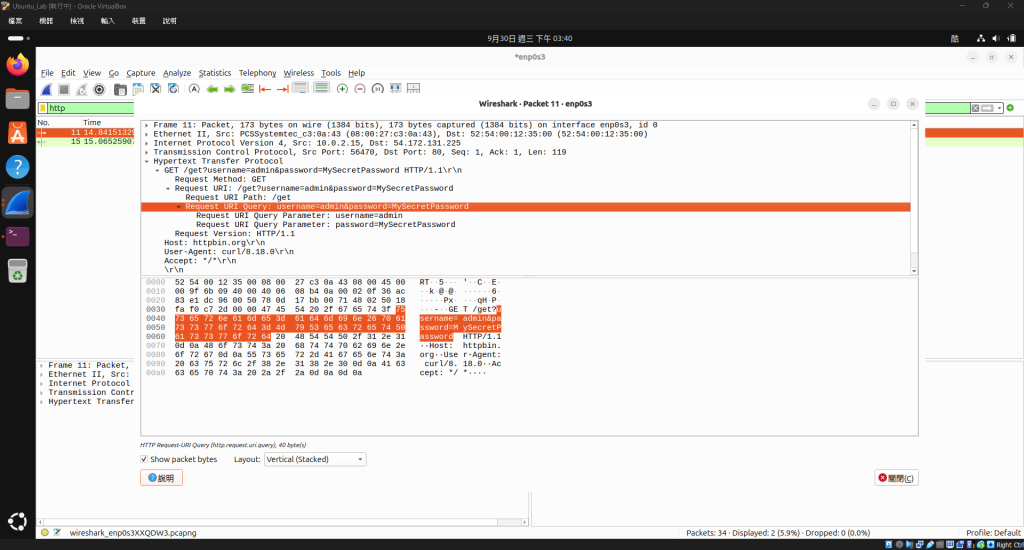Collapse the GET /get?username request line
The width and height of the screenshot is (1024, 550).
coord(157,170)
